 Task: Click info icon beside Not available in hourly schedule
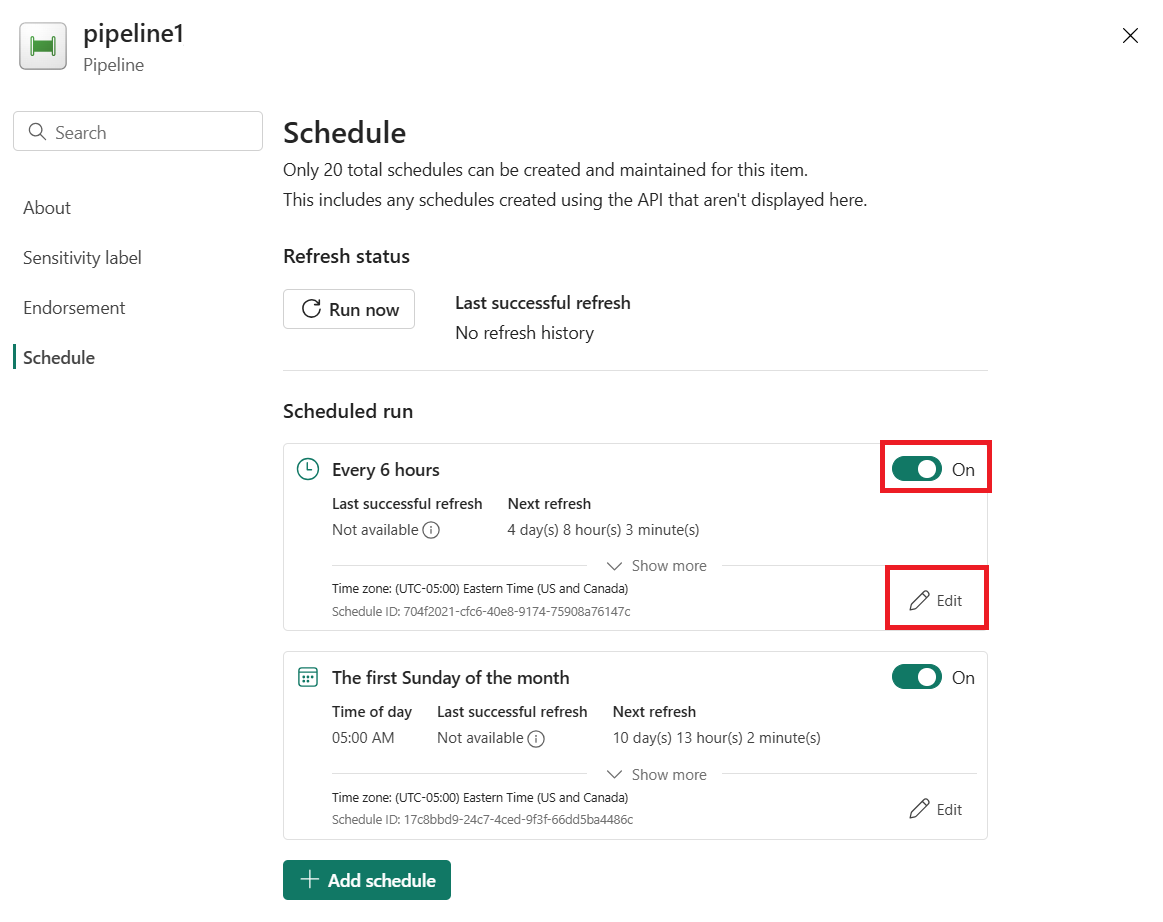pyautogui.click(x=431, y=530)
